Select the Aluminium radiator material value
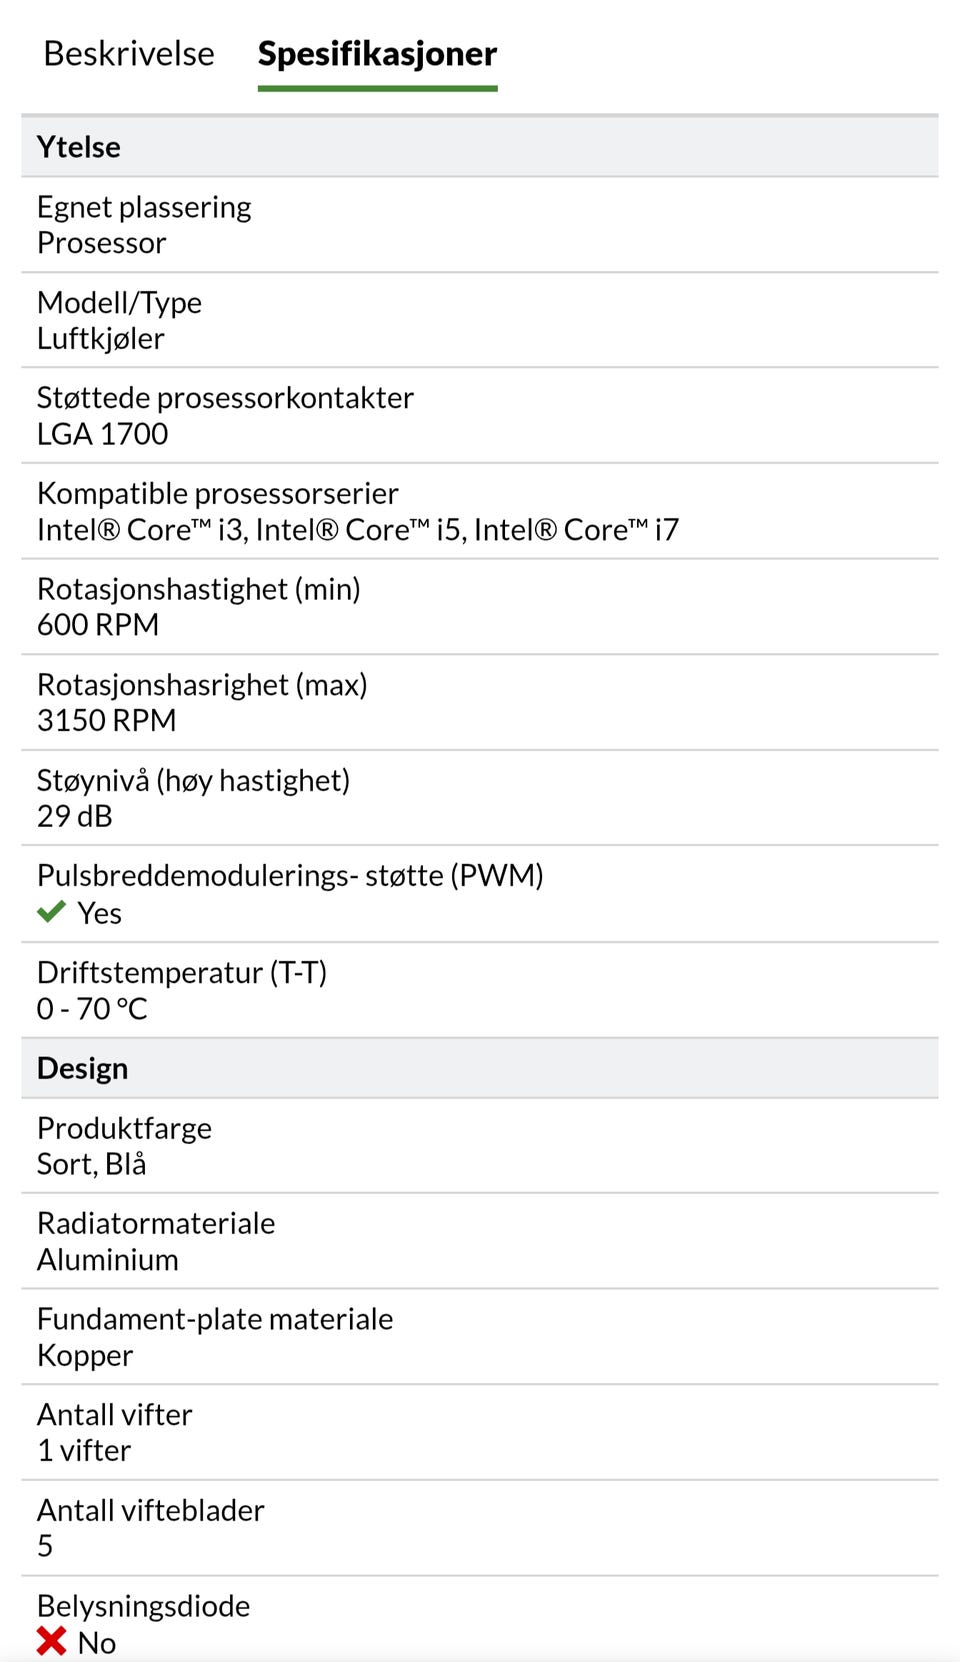The image size is (960, 1662). coord(108,1260)
